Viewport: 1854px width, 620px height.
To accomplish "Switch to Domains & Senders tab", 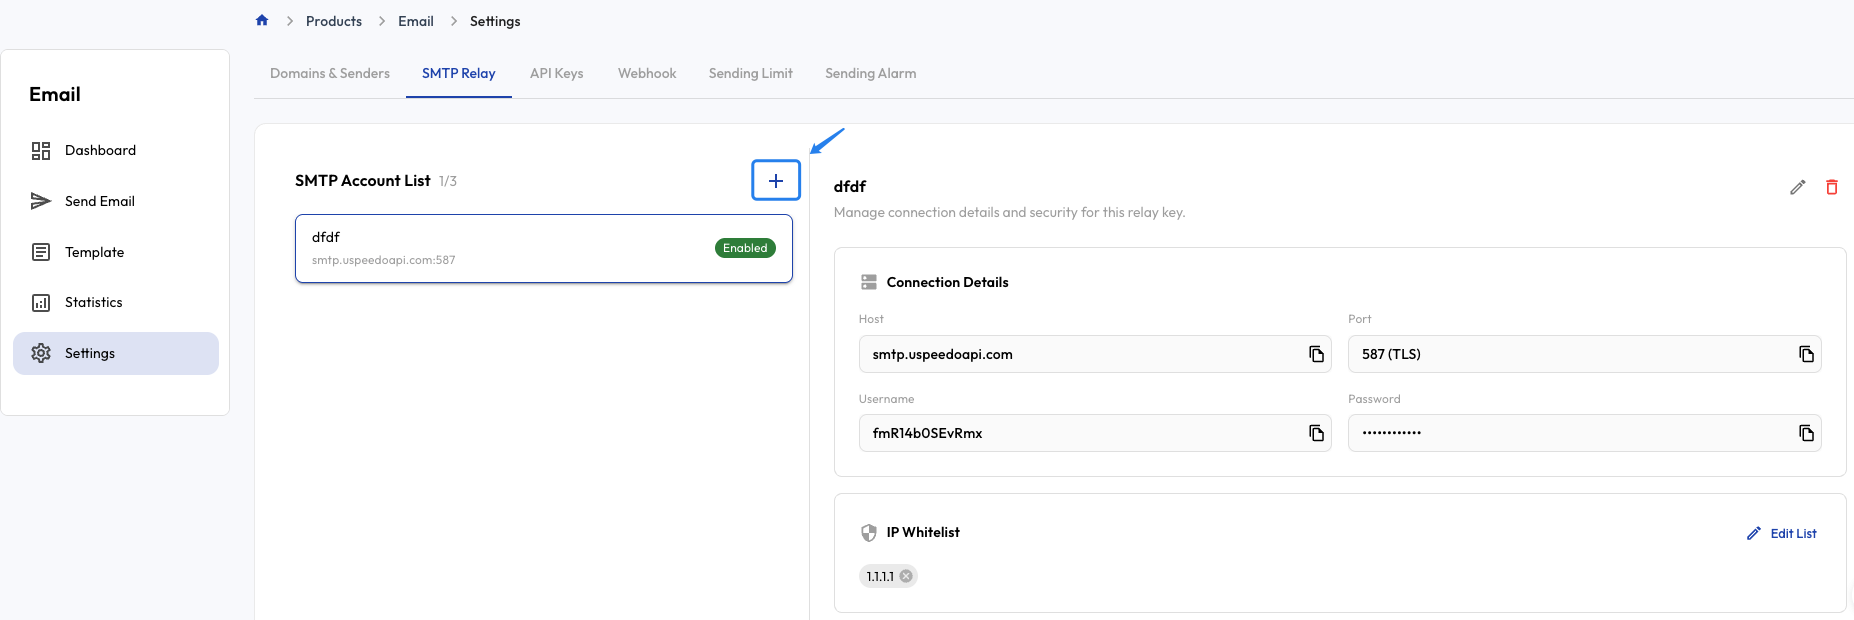I will tap(330, 73).
